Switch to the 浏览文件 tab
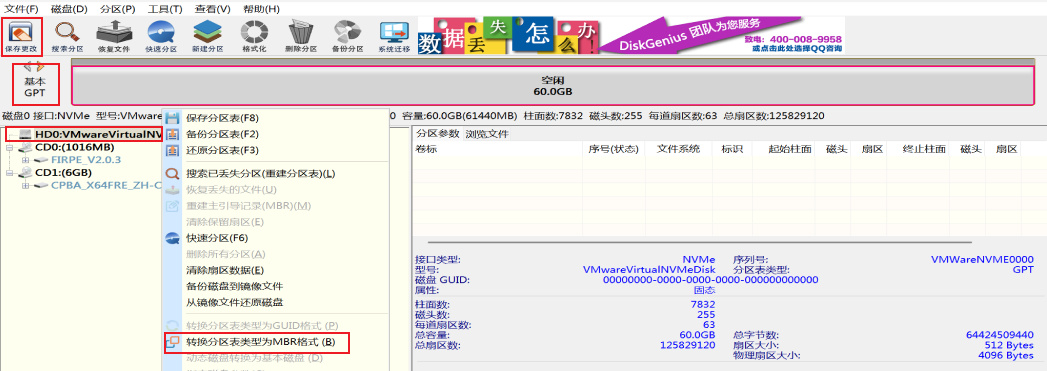This screenshot has width=1047, height=371. [x=487, y=133]
